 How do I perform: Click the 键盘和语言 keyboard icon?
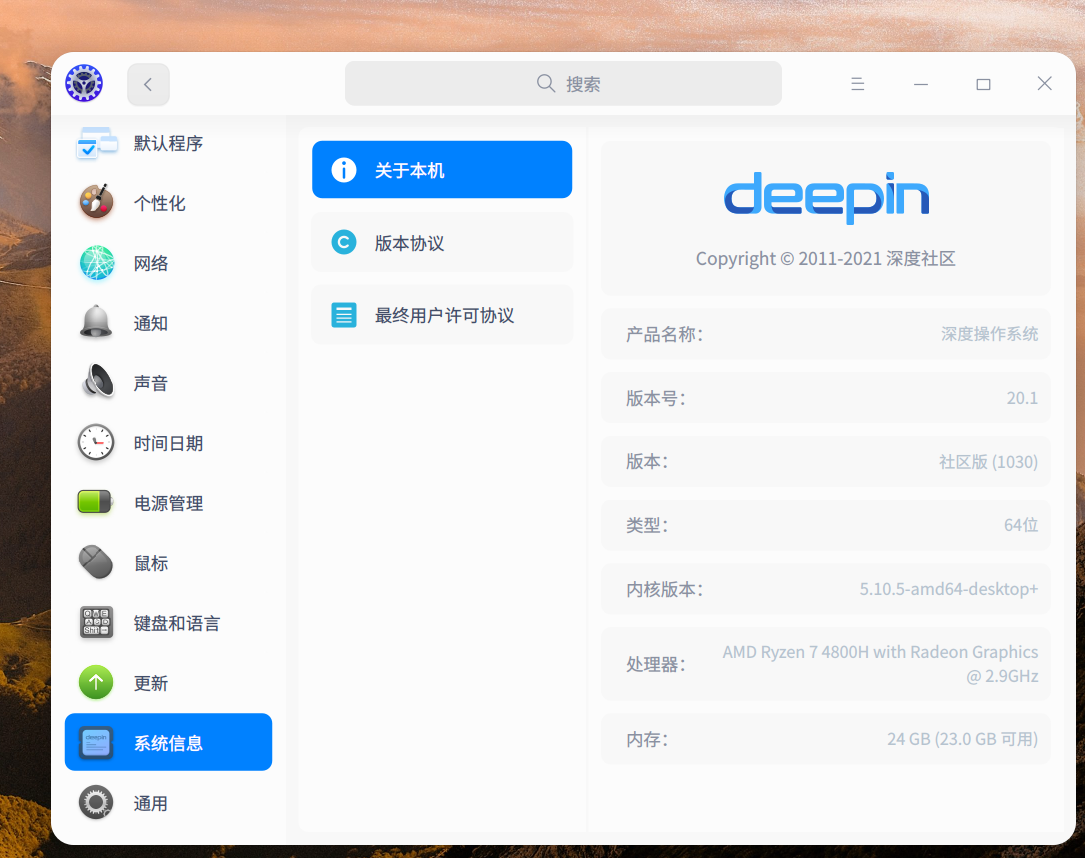[96, 623]
